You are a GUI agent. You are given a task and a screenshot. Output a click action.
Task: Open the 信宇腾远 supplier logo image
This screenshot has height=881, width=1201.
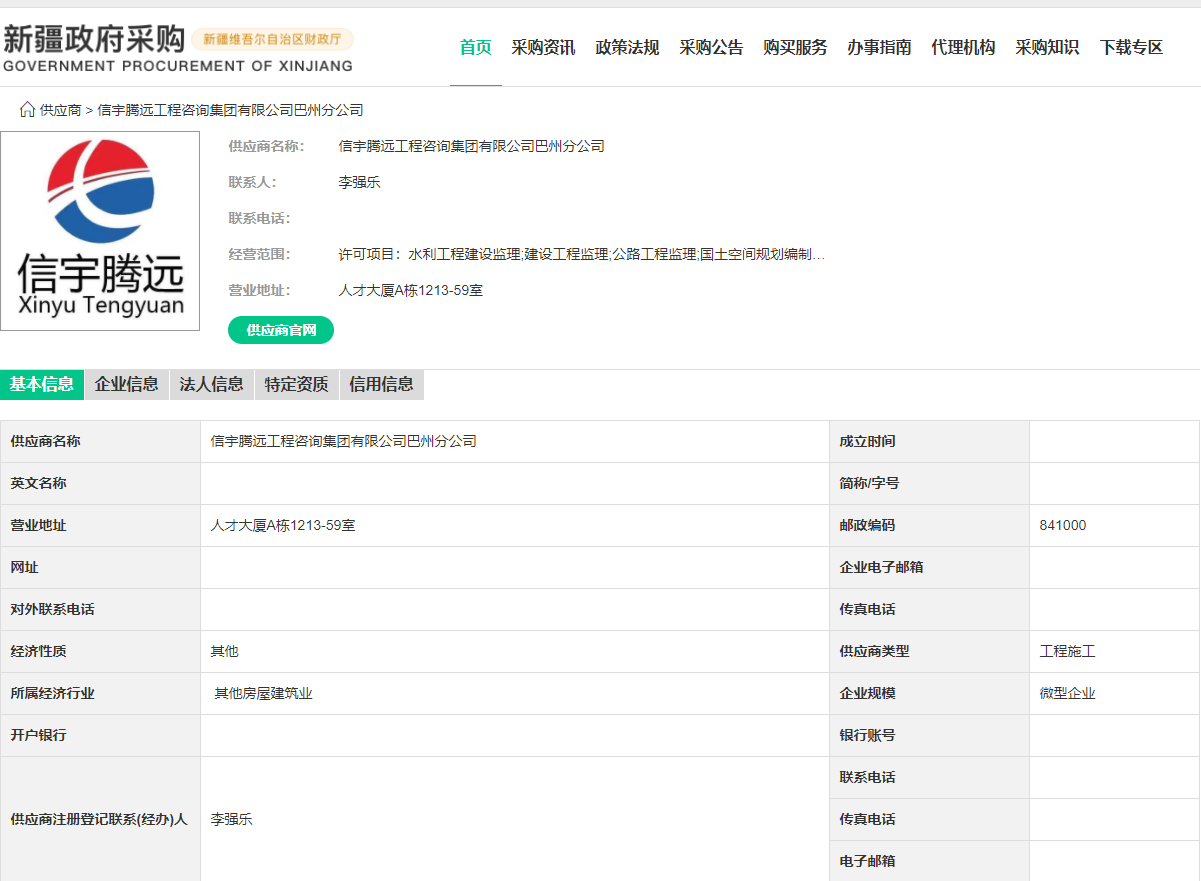(x=100, y=230)
